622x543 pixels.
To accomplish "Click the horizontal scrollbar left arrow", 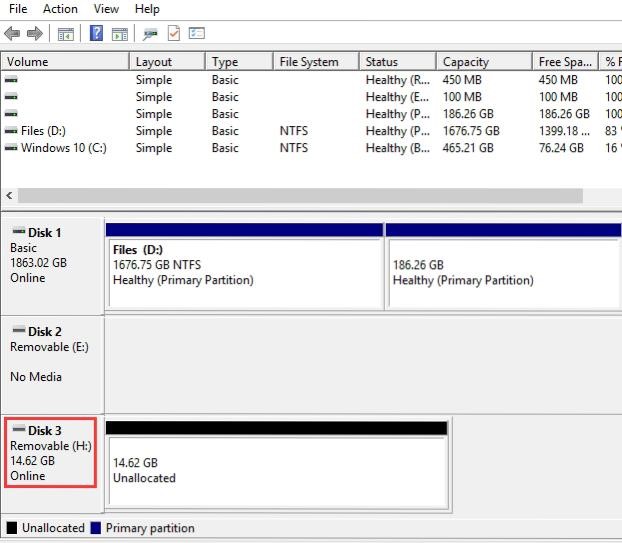I will click(x=10, y=195).
